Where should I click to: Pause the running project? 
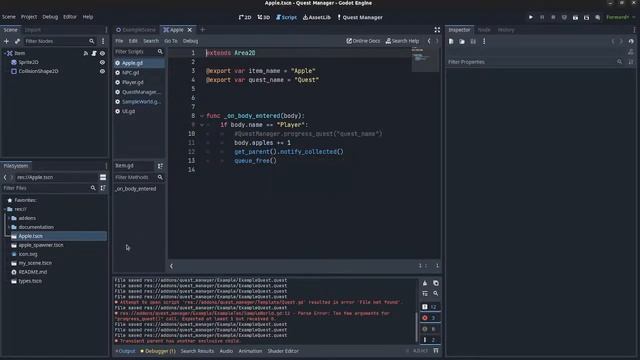542,17
